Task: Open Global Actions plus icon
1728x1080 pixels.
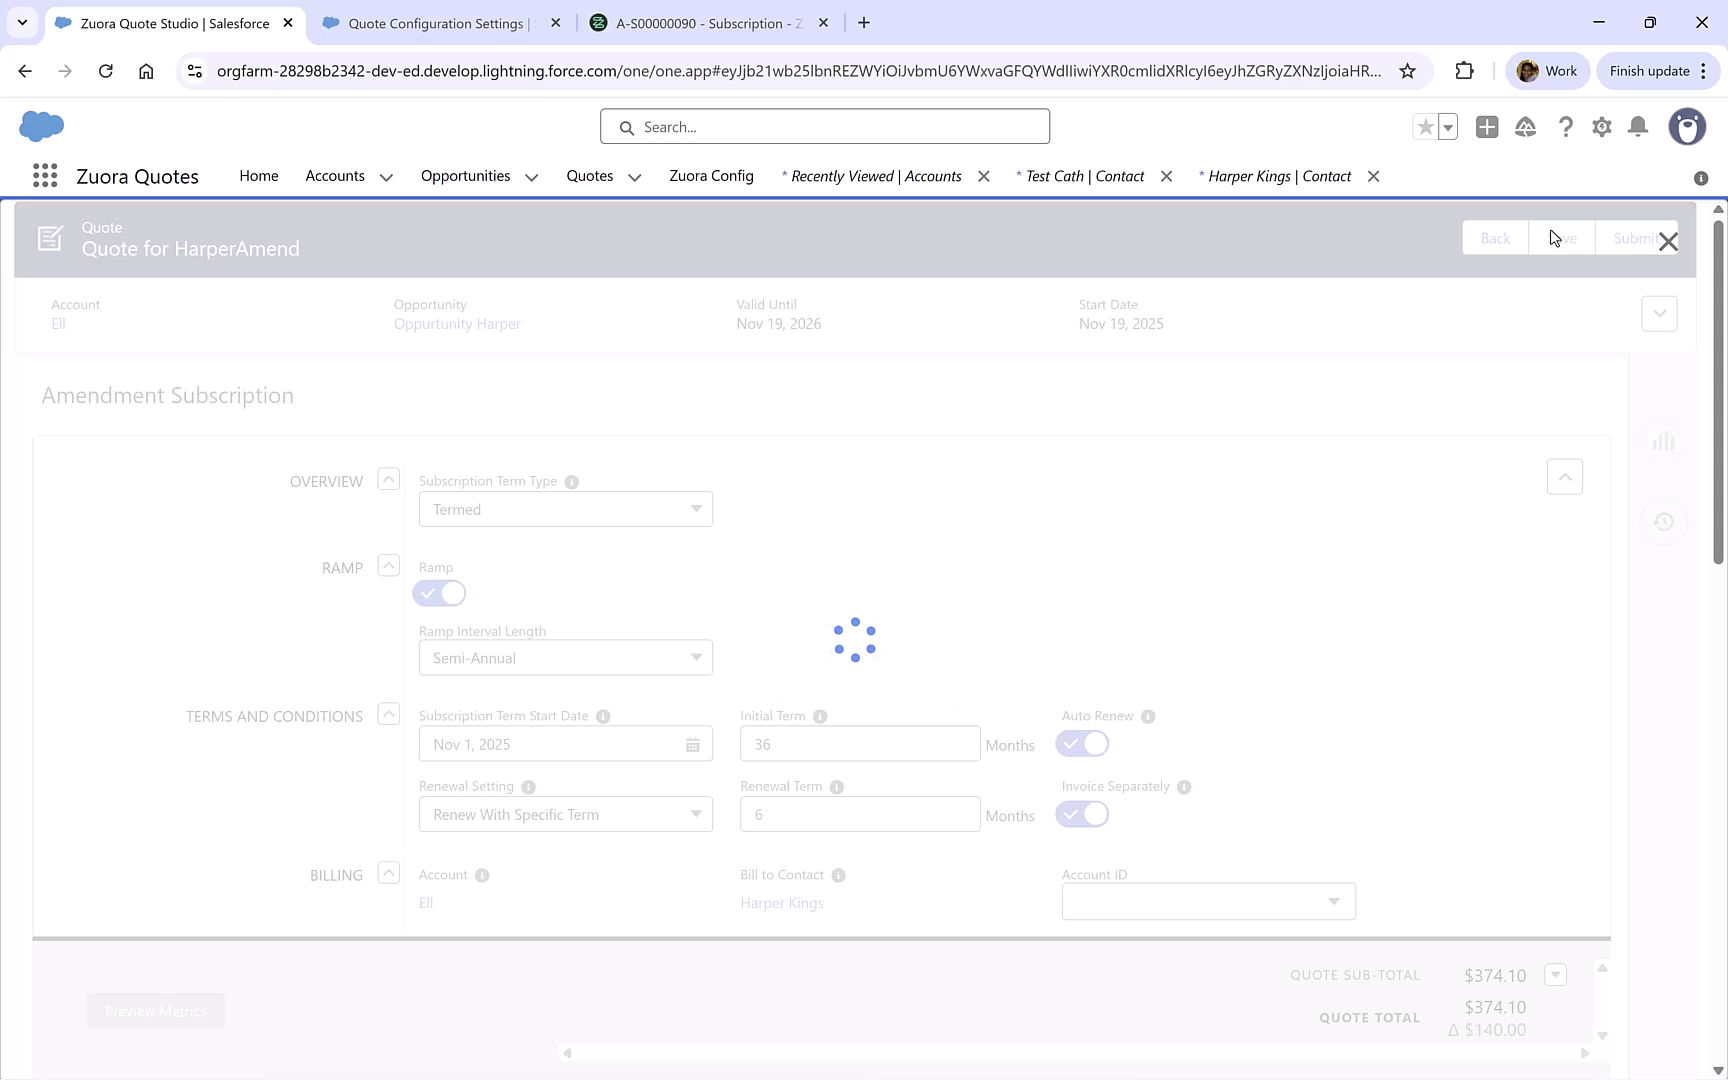Action: click(x=1486, y=127)
